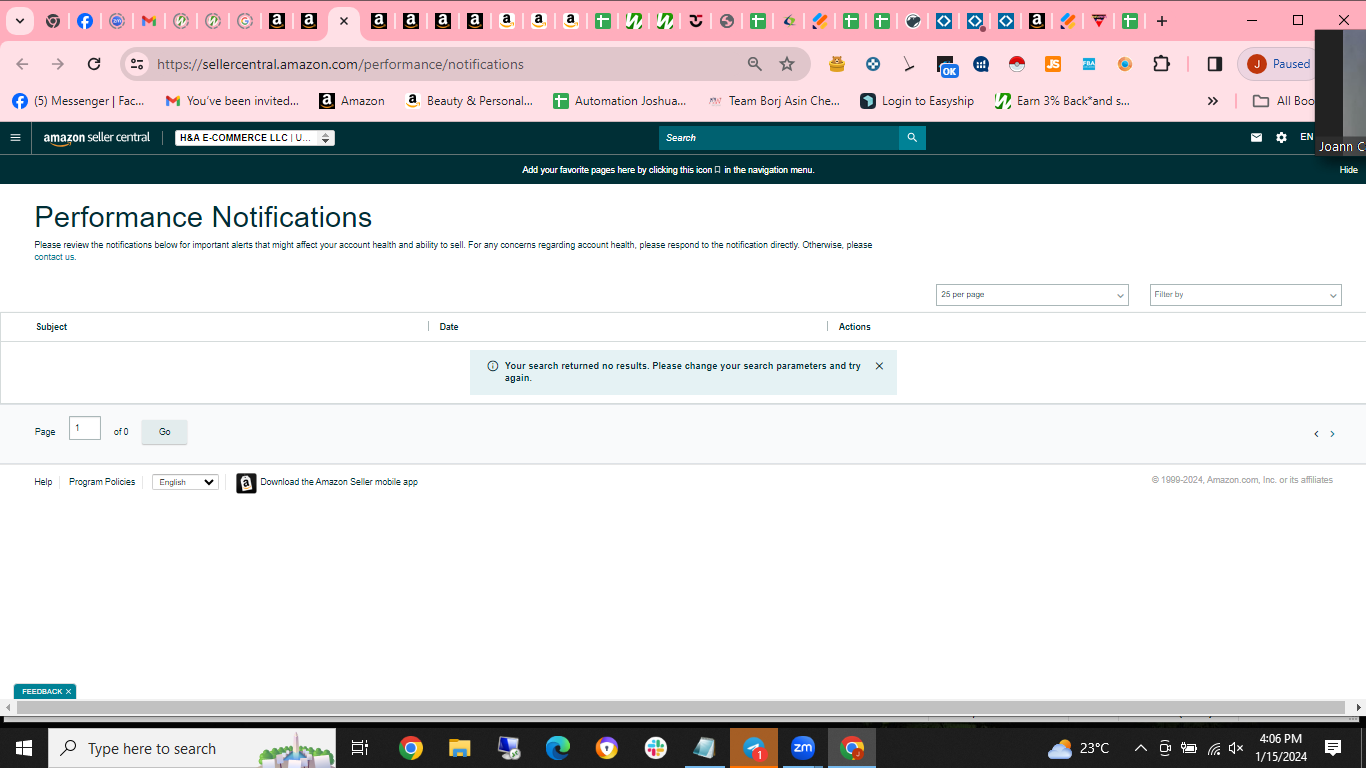Open Task View on the taskbar
This screenshot has width=1366, height=768.
click(361, 748)
